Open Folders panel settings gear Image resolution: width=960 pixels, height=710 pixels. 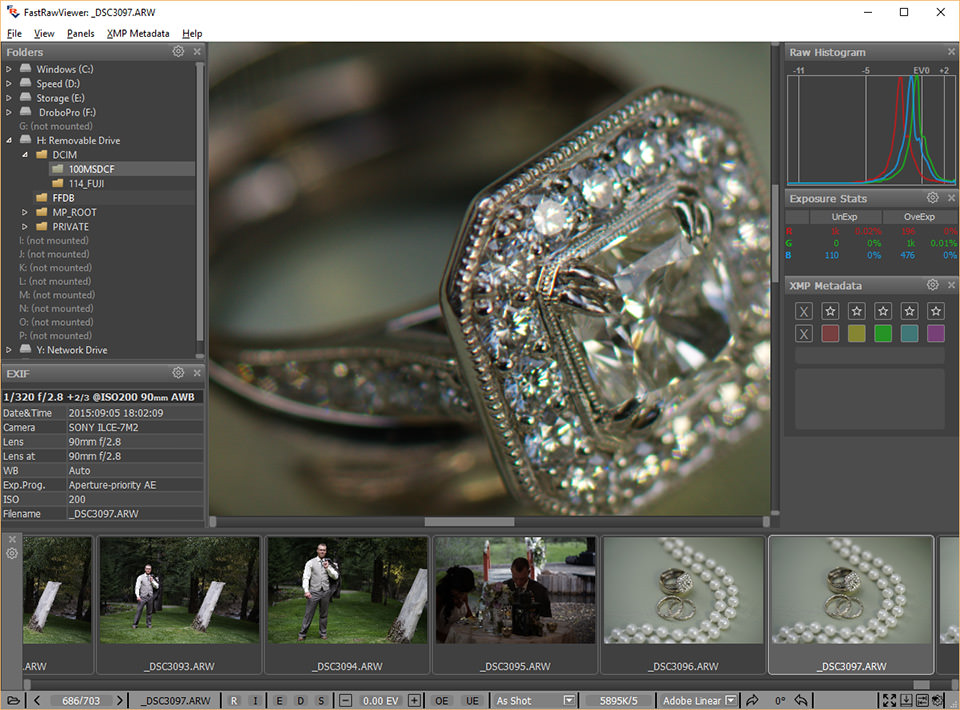pos(178,51)
